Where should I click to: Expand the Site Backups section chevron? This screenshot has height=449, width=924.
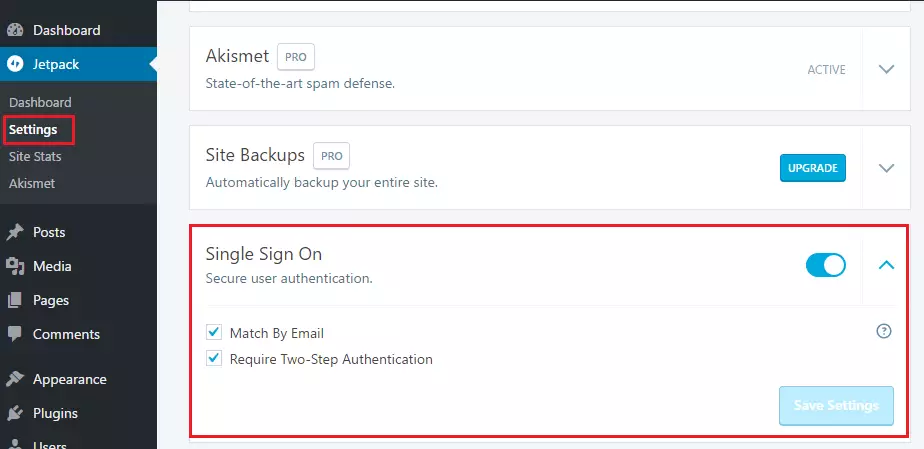[886, 168]
